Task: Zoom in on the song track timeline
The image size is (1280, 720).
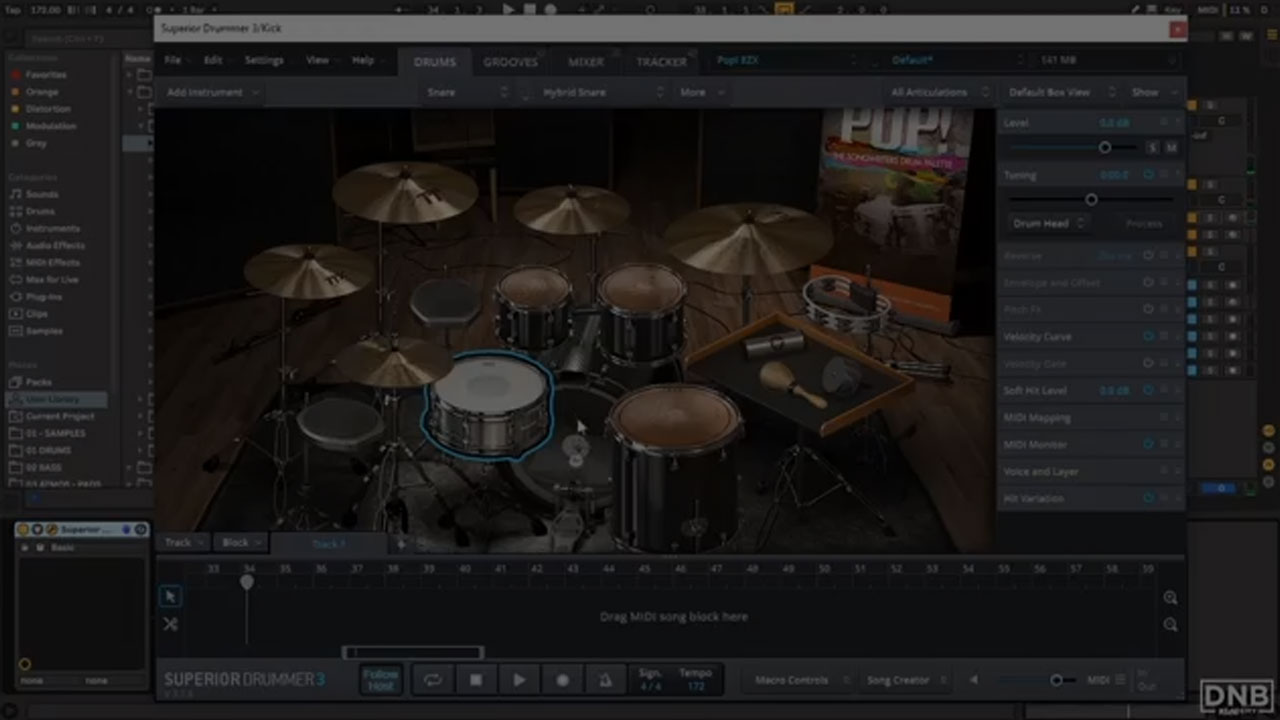Action: click(1170, 598)
